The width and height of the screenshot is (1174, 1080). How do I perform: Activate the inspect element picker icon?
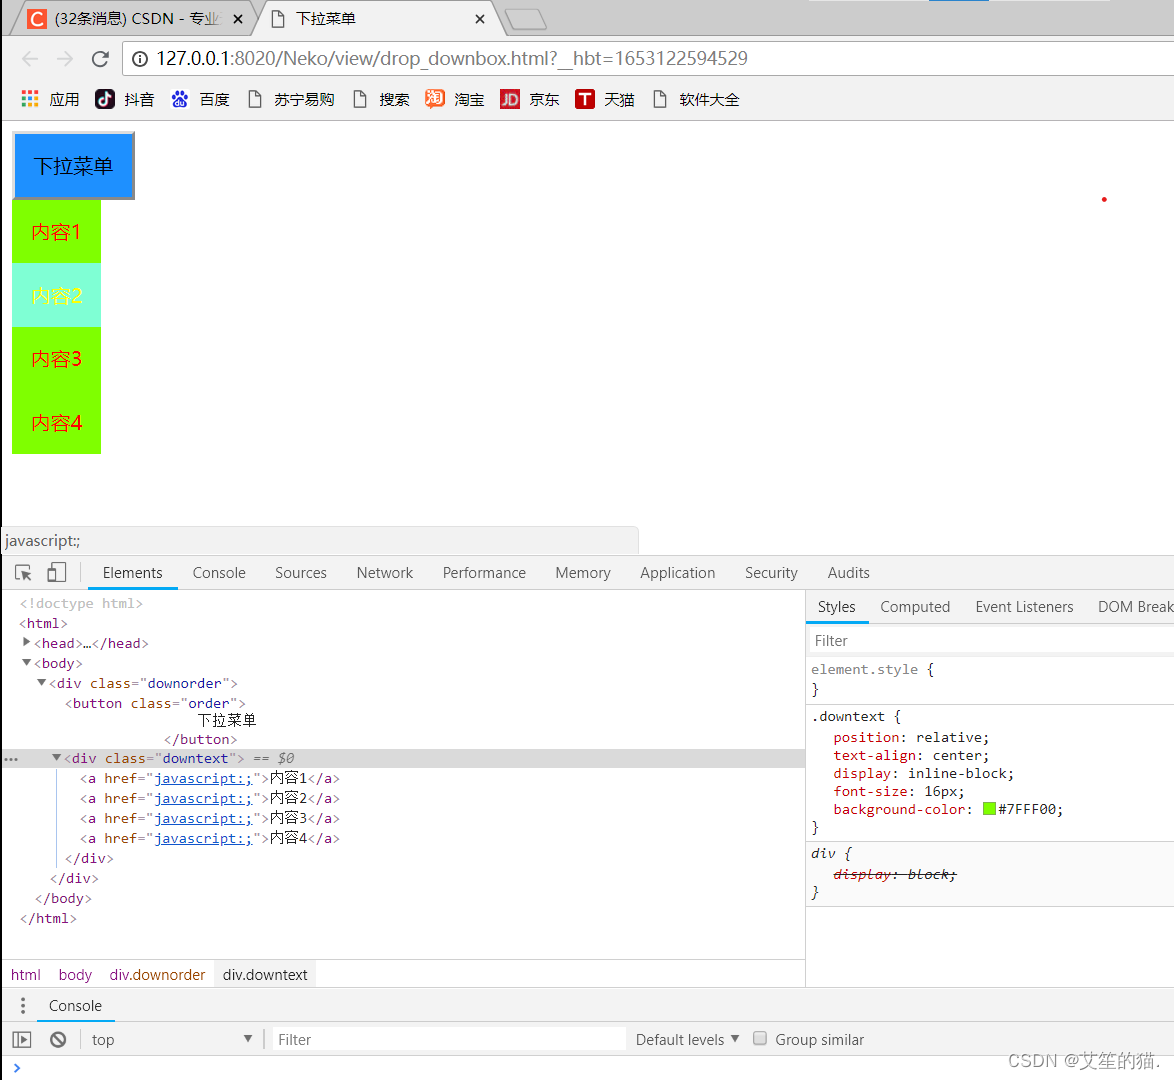23,573
